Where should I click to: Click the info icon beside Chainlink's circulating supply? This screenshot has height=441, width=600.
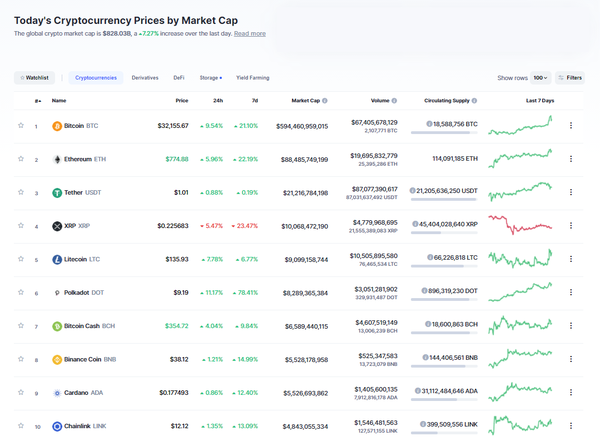tap(423, 424)
